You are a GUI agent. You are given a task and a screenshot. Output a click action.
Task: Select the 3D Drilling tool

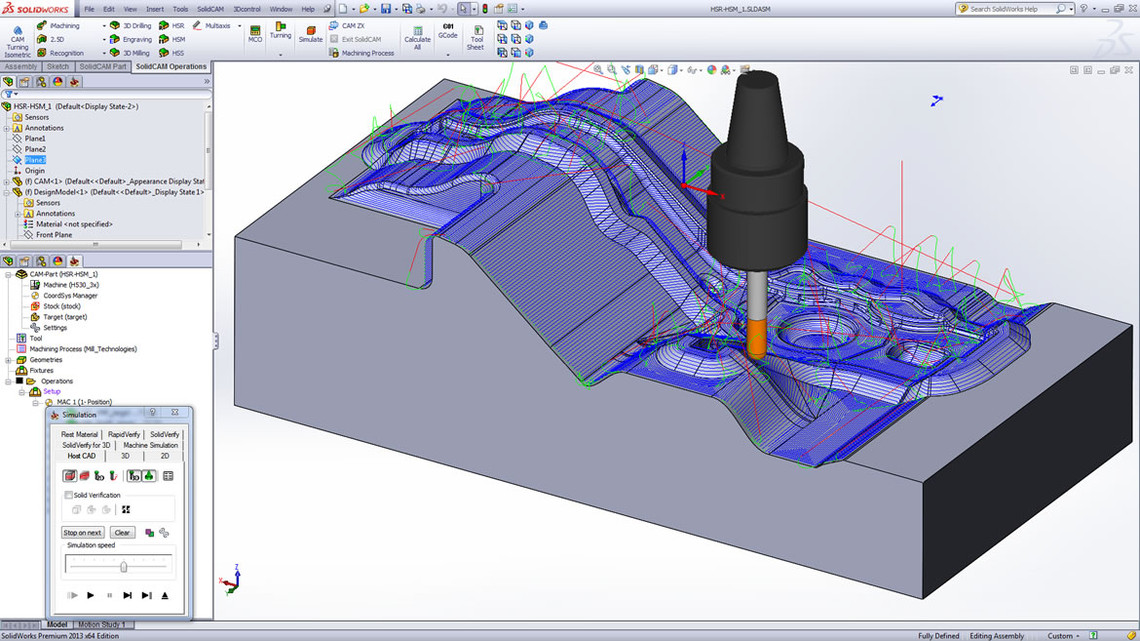click(x=115, y=25)
